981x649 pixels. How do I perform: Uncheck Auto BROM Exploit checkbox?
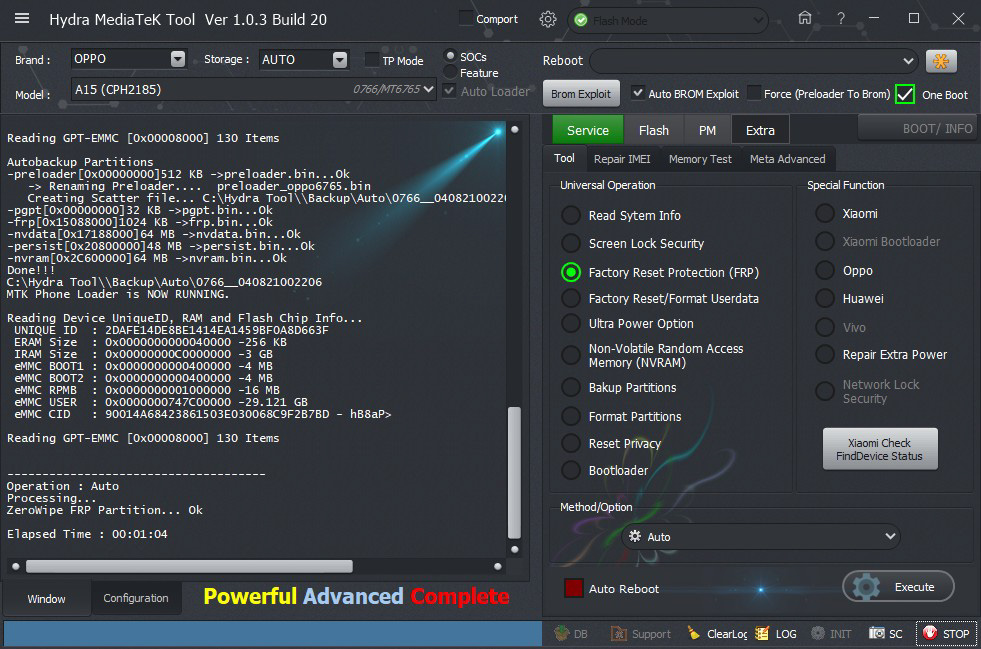point(638,94)
